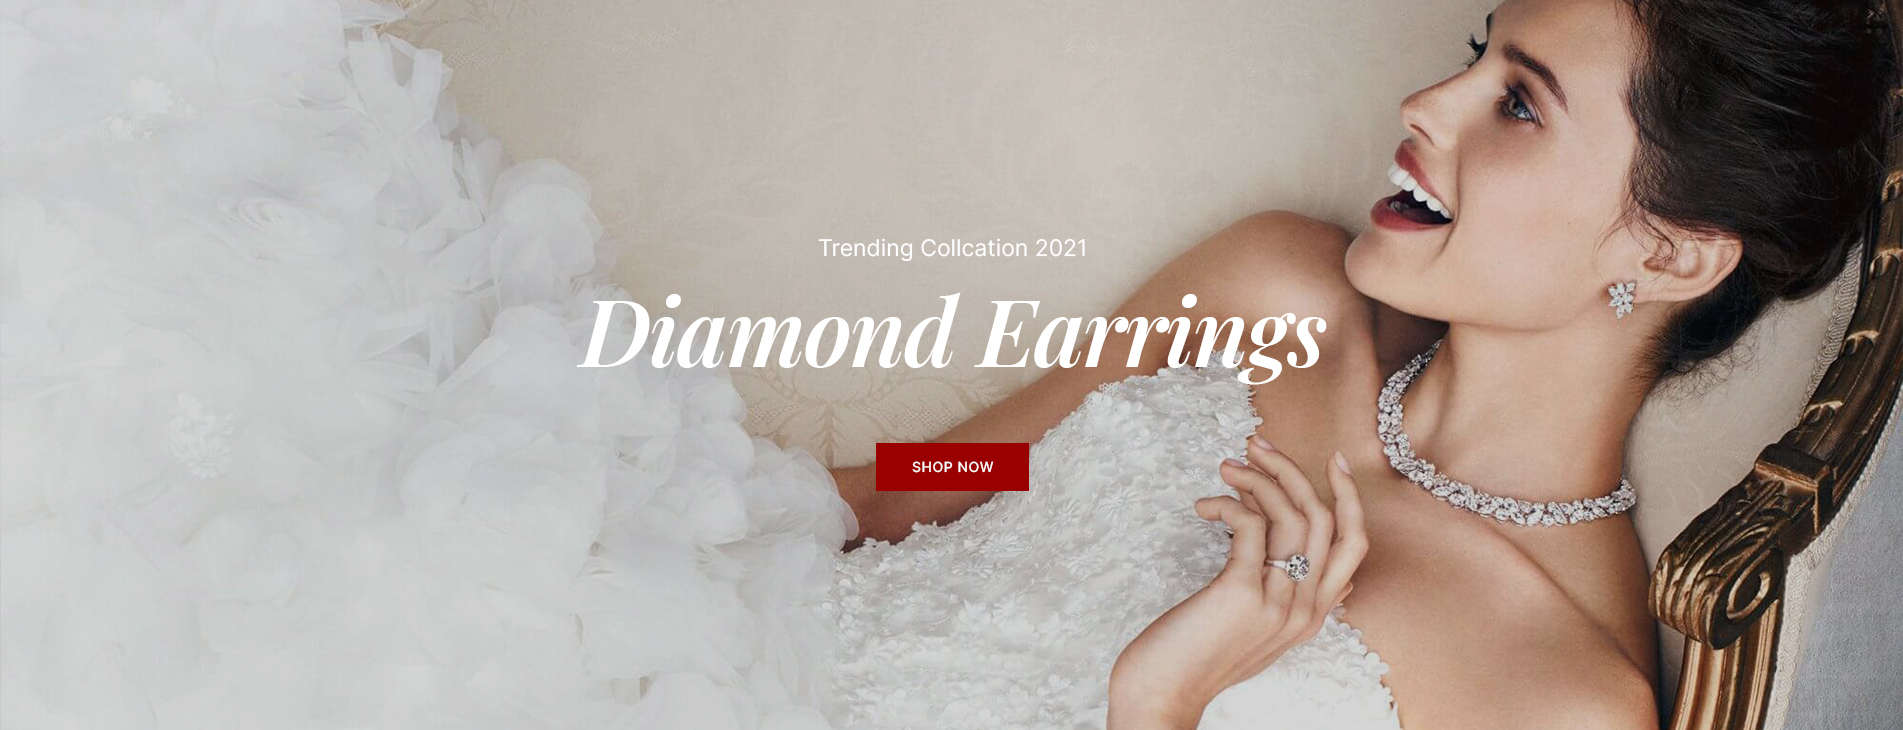
Task: Click the Diamond Earrings headline
Action: 952,335
